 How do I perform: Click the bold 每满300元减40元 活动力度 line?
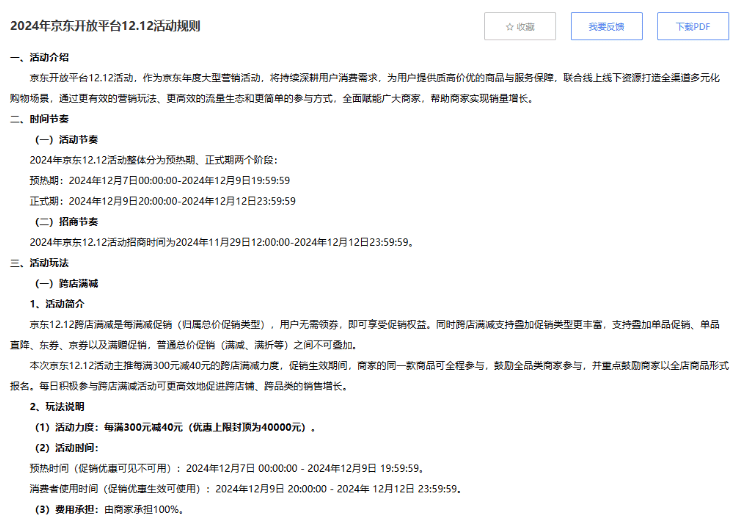(175, 428)
